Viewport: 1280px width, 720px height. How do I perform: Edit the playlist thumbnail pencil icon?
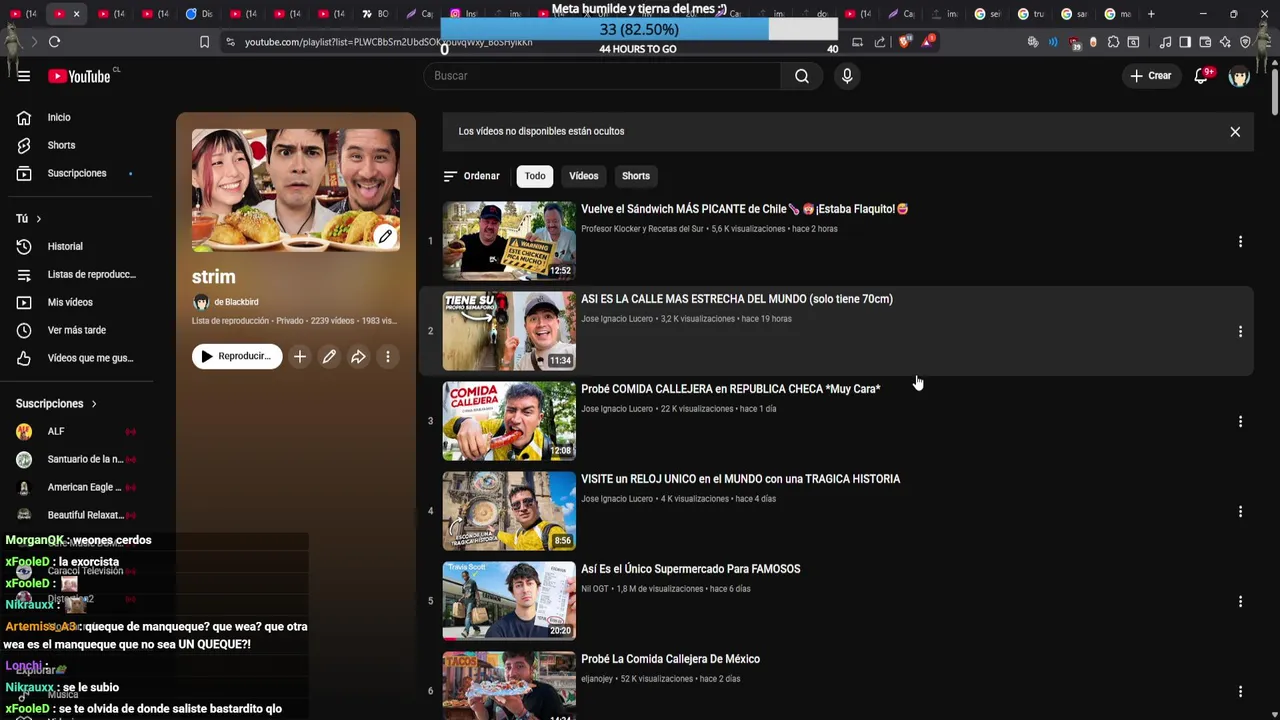click(385, 236)
